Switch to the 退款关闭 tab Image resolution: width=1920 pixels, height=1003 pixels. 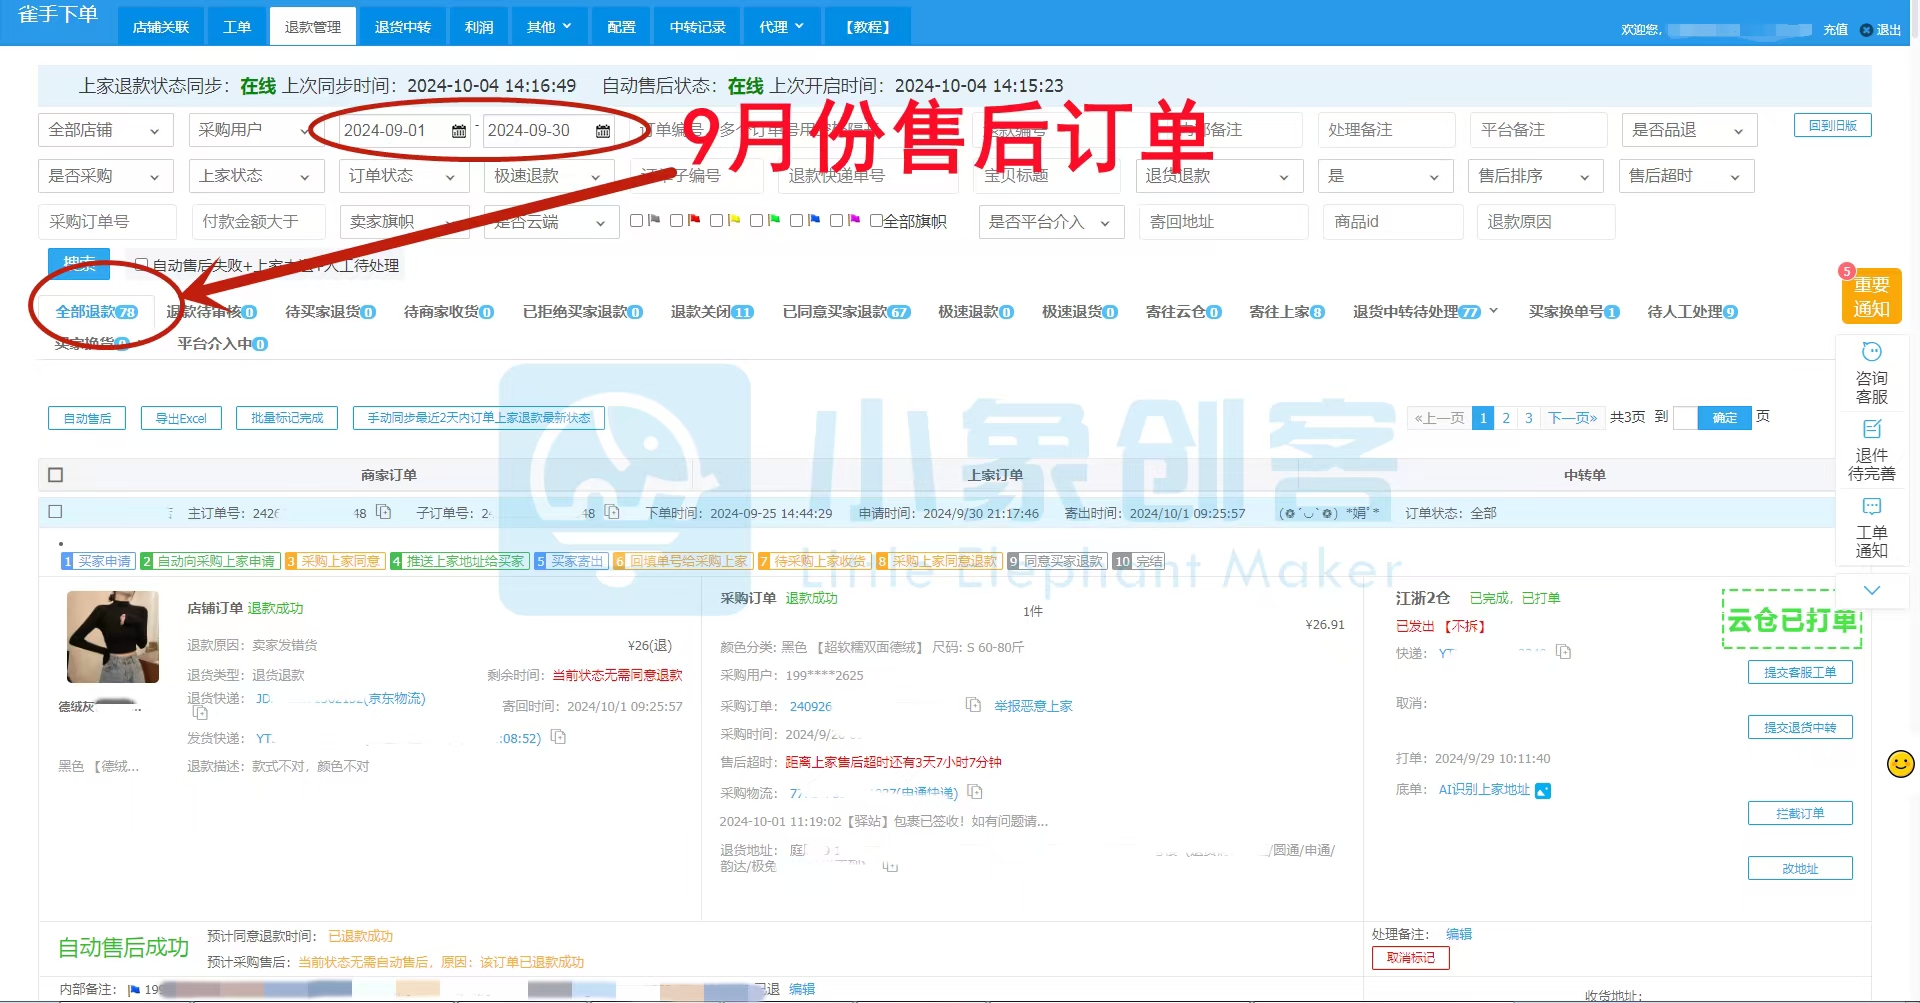tap(712, 312)
